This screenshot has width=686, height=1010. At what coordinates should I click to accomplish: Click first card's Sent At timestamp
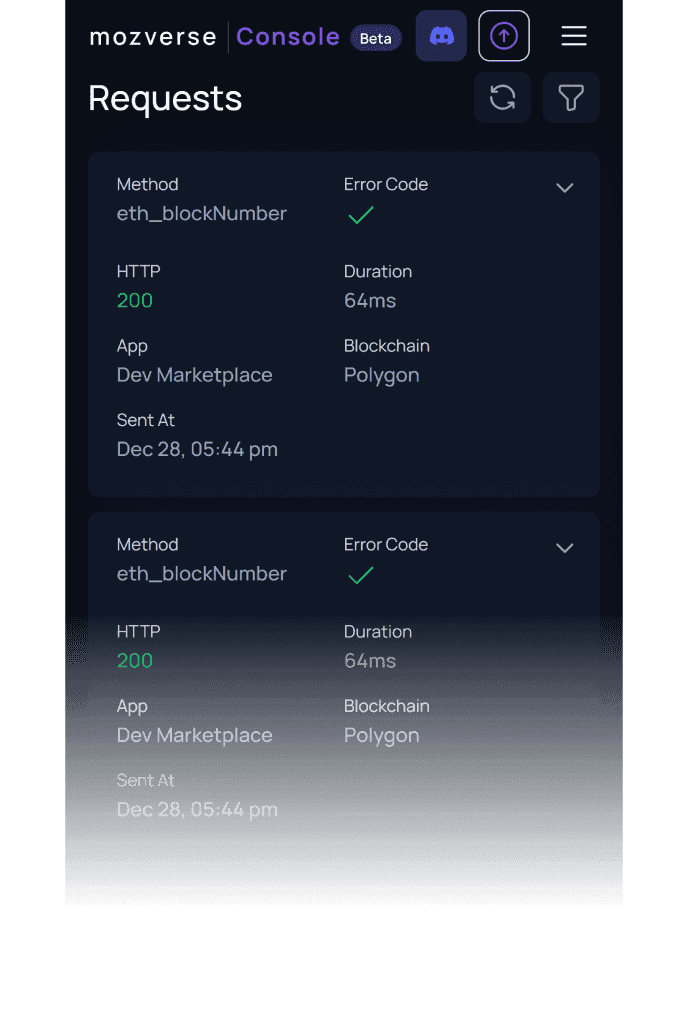[x=197, y=449]
